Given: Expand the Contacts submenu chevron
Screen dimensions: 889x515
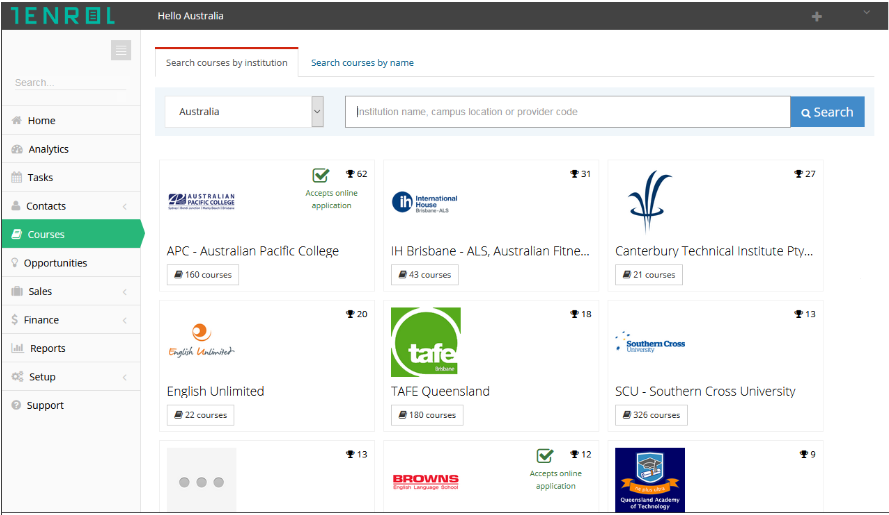Looking at the screenshot, I should coord(125,206).
